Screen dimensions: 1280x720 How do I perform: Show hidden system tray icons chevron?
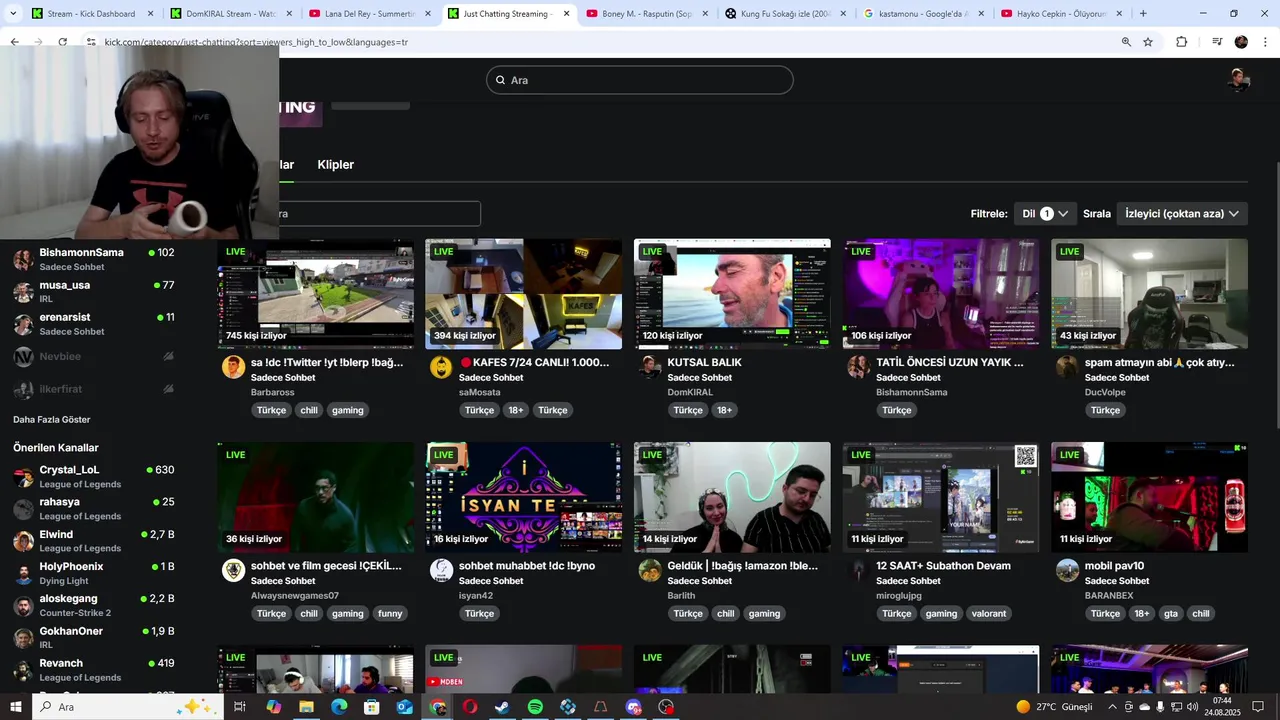click(x=1111, y=707)
